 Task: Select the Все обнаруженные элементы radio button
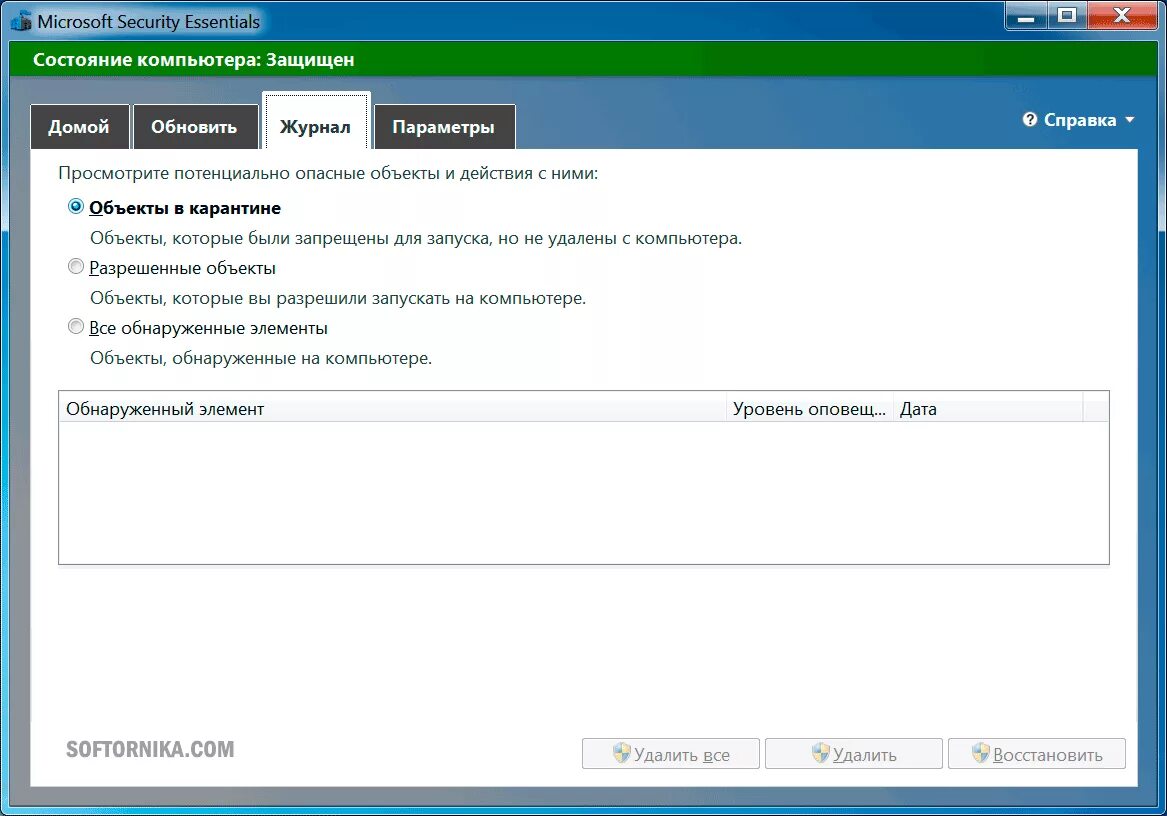pyautogui.click(x=76, y=326)
